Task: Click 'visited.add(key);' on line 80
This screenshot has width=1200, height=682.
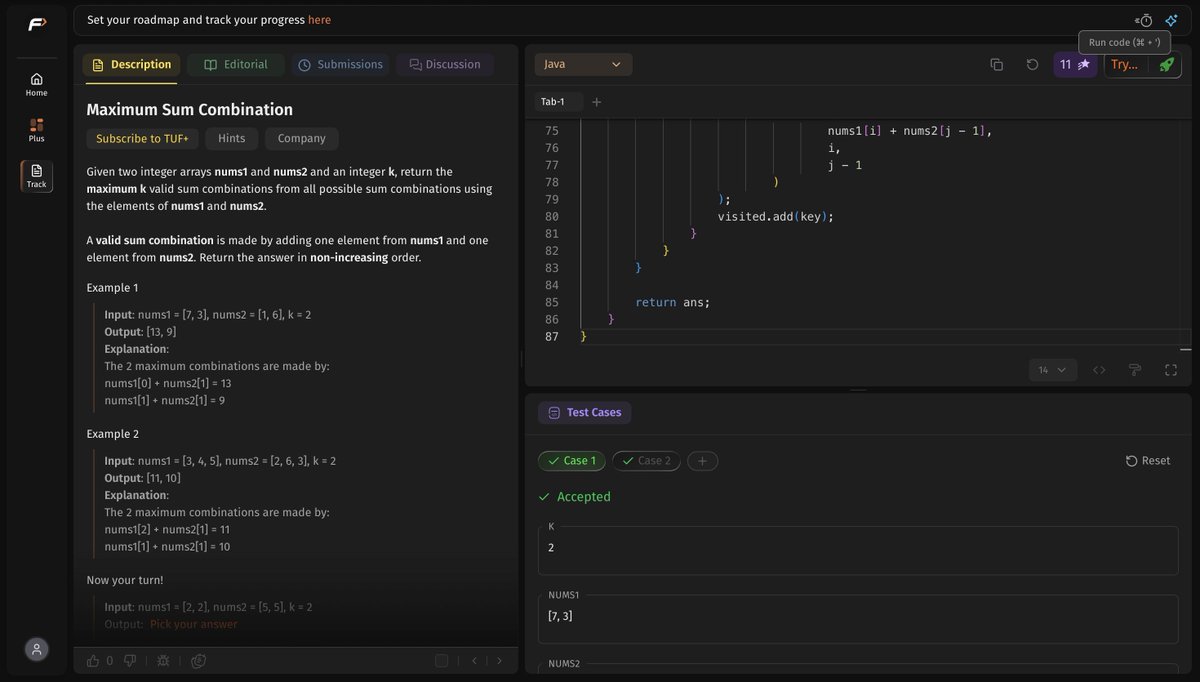Action: [x=776, y=216]
